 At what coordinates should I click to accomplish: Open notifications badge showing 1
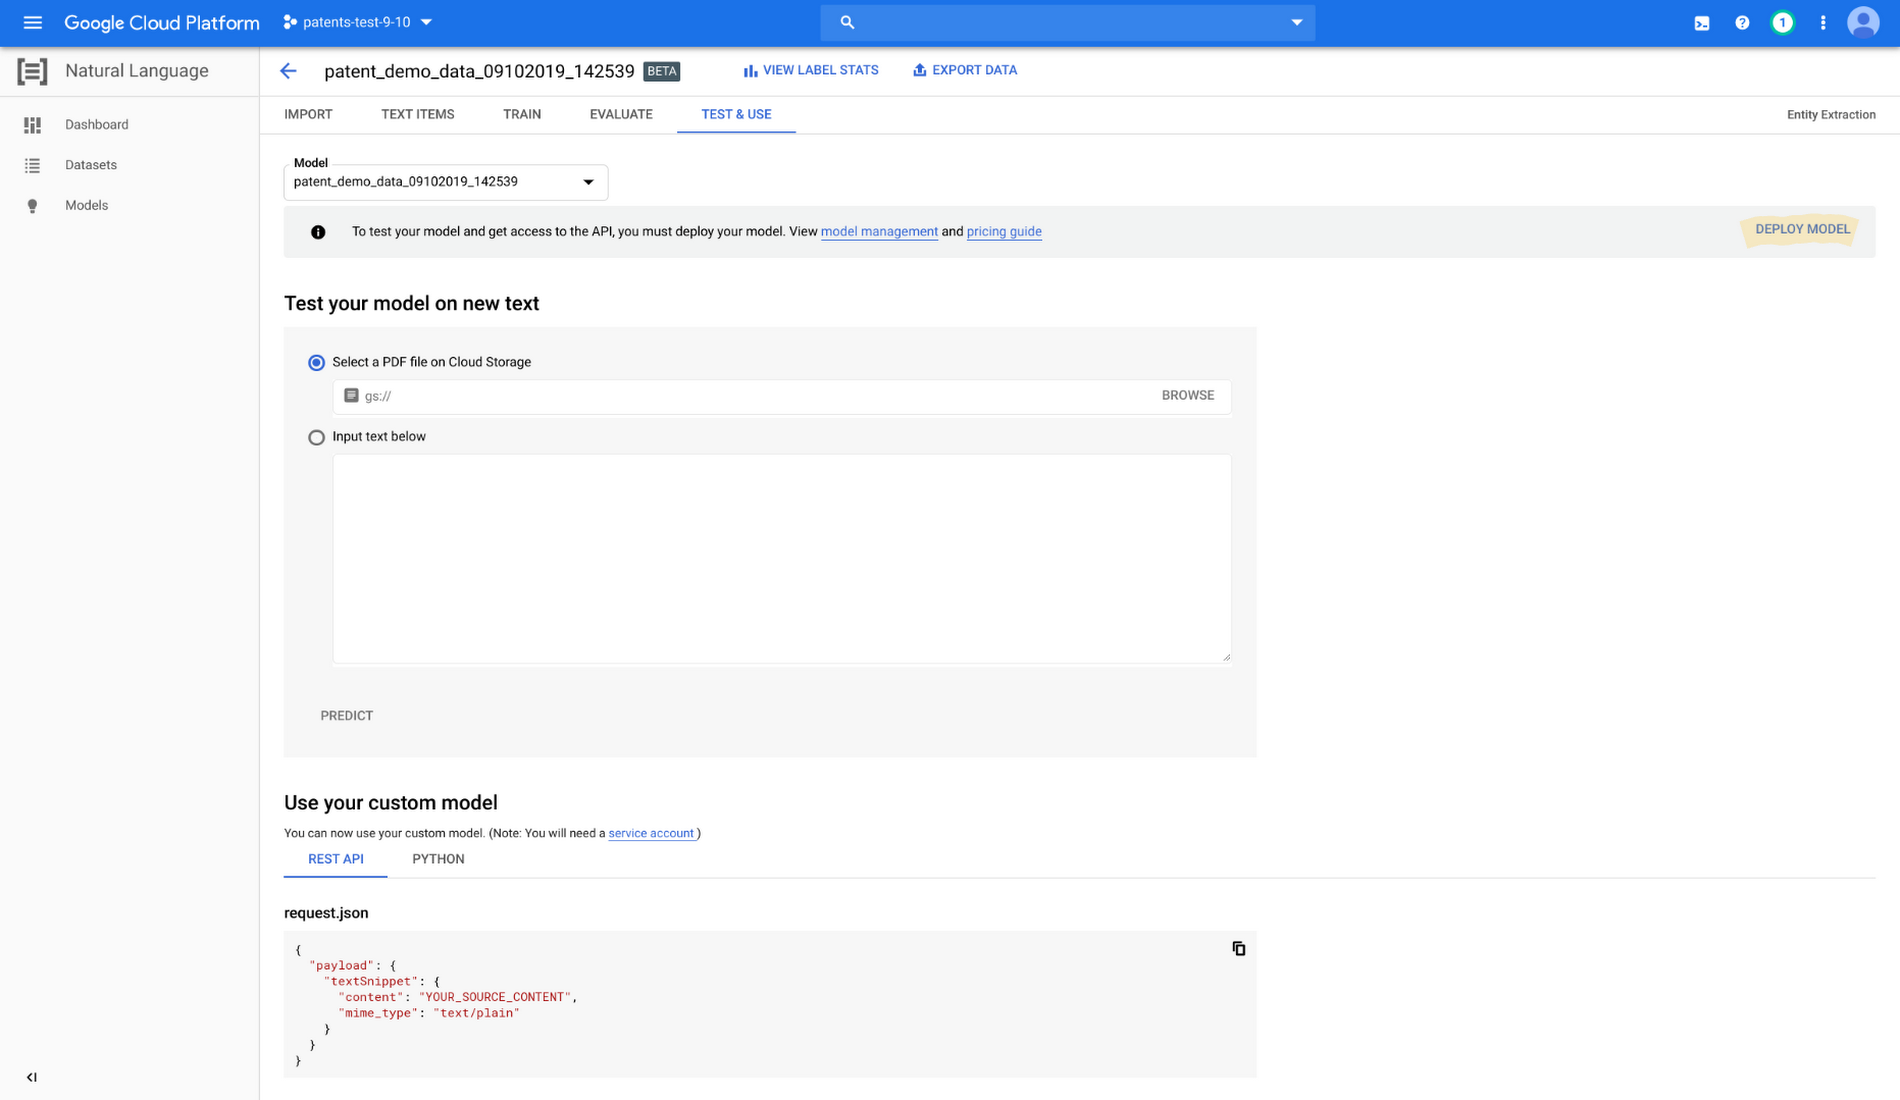click(1782, 23)
